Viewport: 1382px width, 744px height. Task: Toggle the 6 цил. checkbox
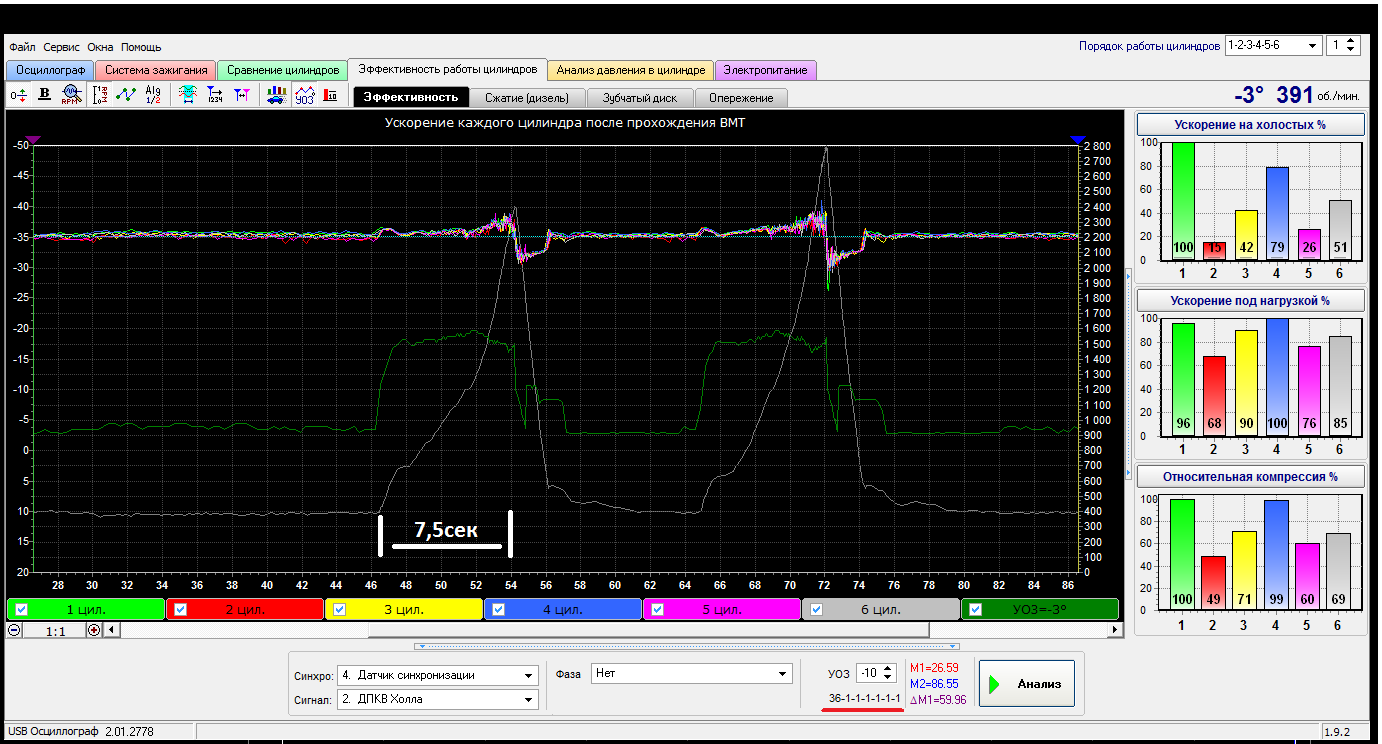click(817, 609)
